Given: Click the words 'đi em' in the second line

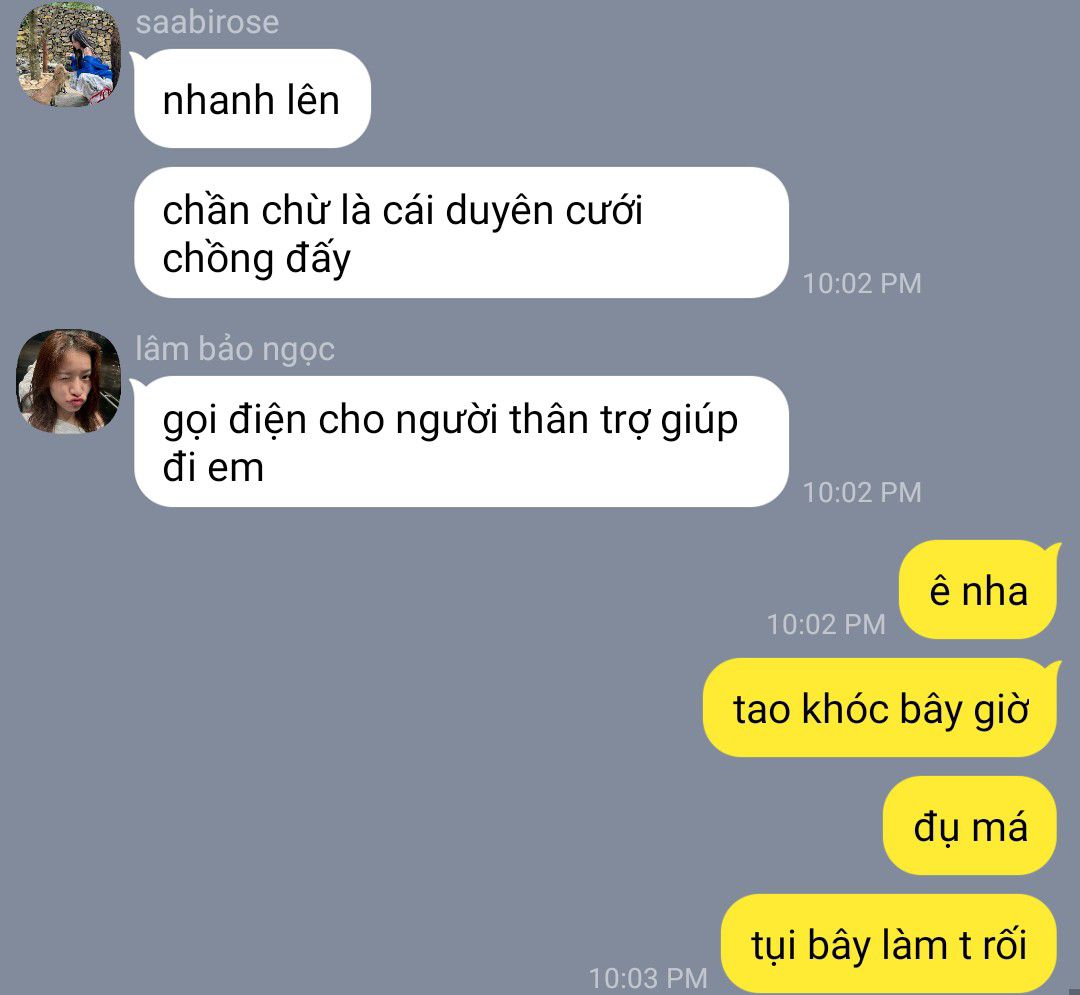Looking at the screenshot, I should 213,467.
